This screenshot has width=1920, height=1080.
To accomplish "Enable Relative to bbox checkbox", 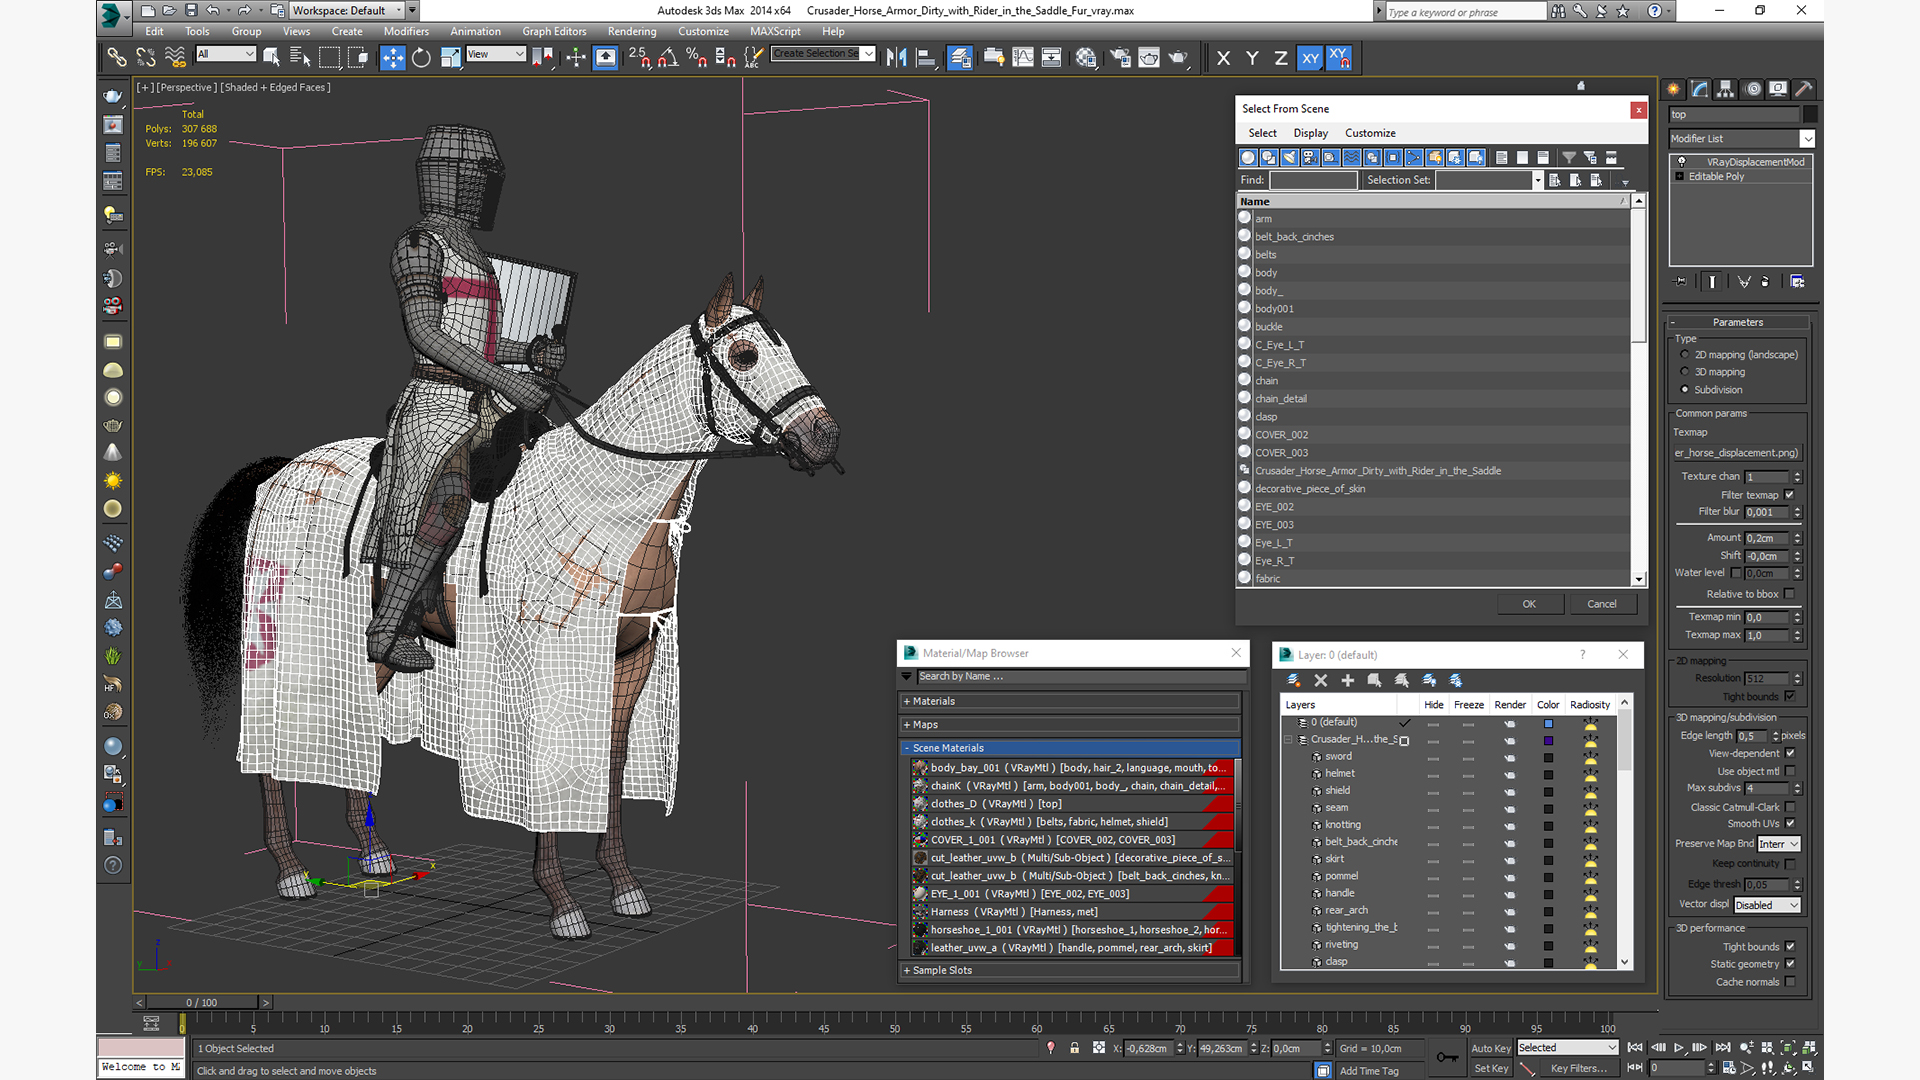I will 1789,594.
